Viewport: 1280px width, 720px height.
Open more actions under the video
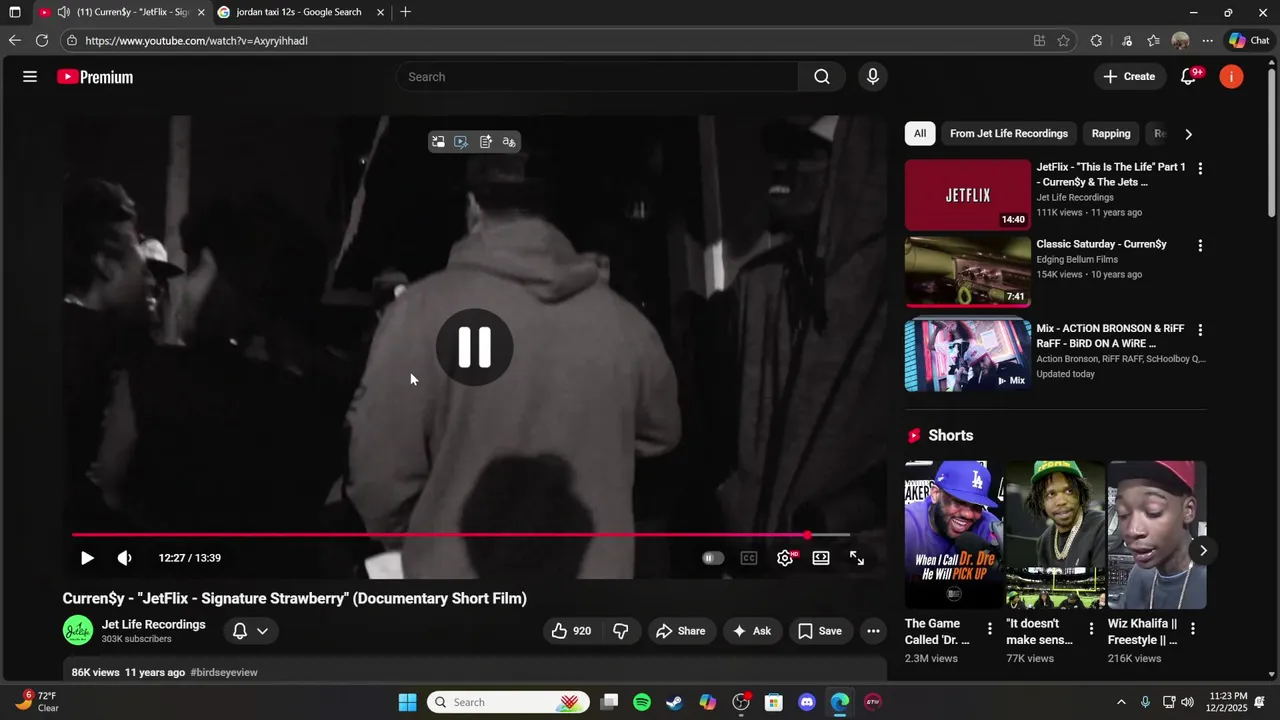click(x=873, y=631)
